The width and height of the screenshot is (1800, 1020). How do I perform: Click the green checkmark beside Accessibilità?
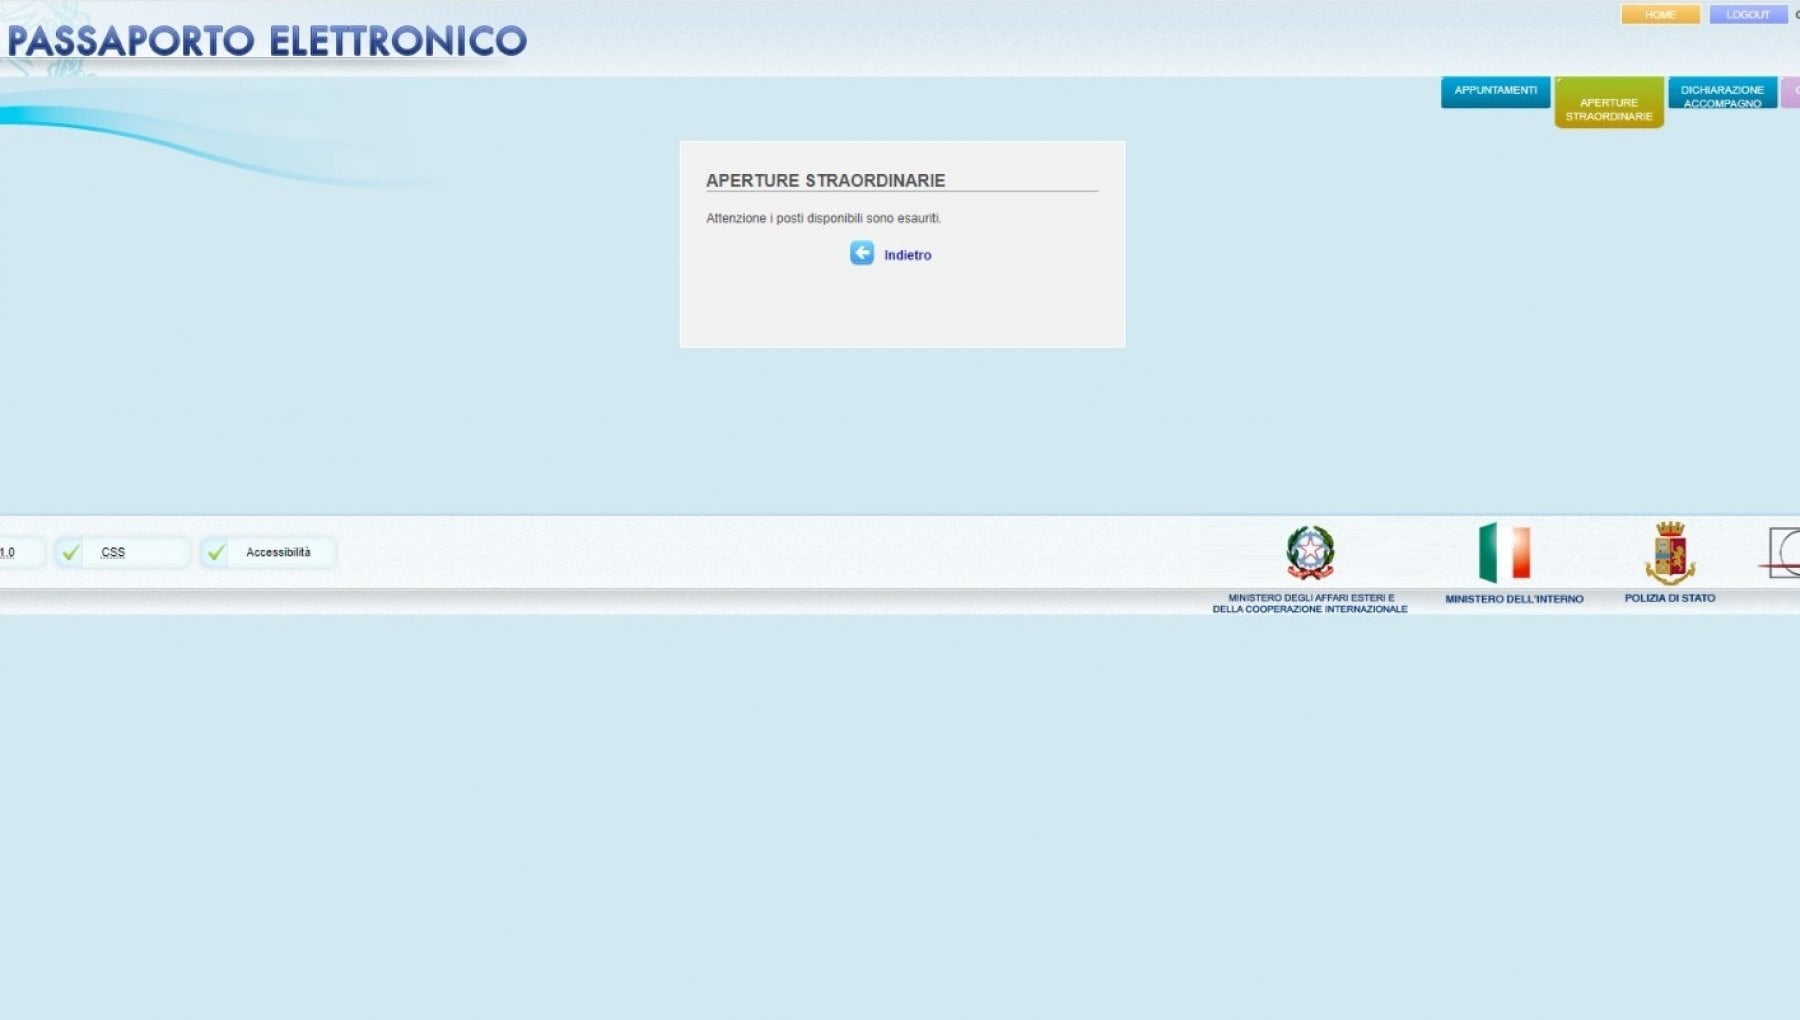(216, 552)
